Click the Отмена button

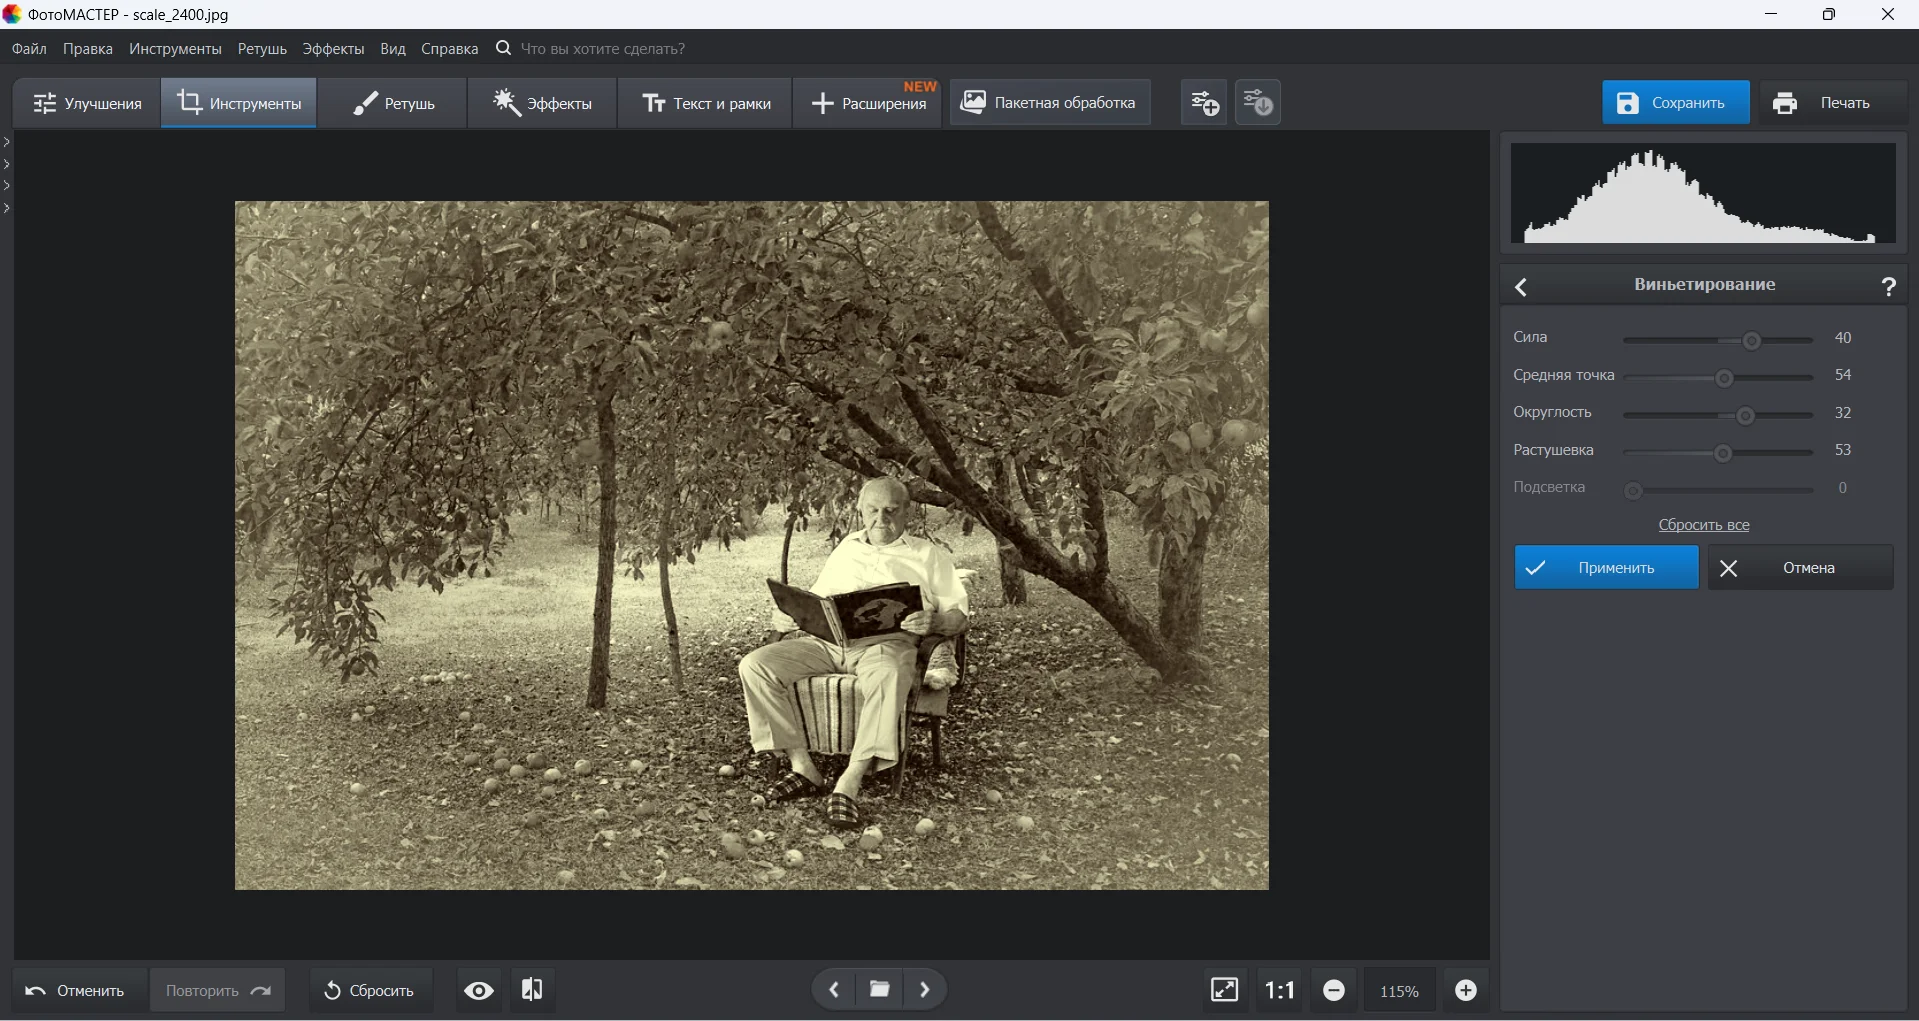click(x=1801, y=568)
